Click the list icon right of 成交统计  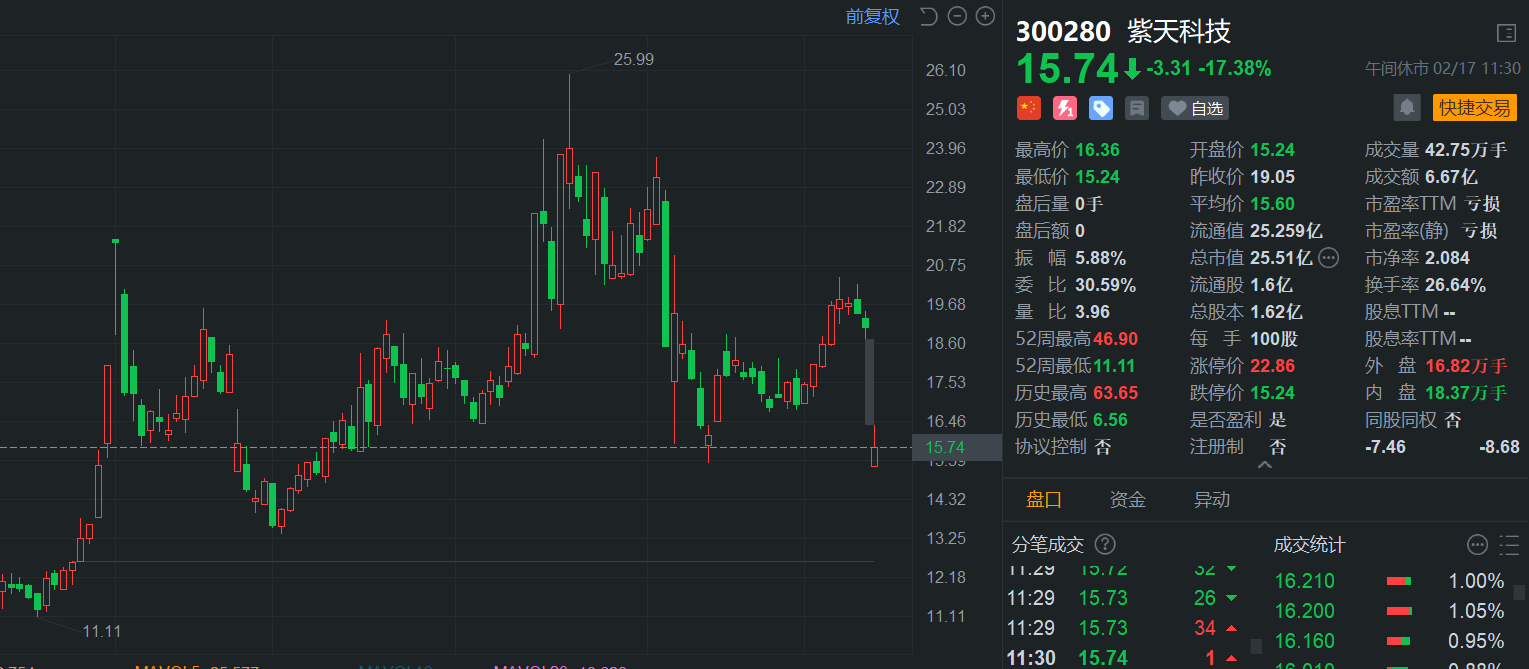[1508, 545]
